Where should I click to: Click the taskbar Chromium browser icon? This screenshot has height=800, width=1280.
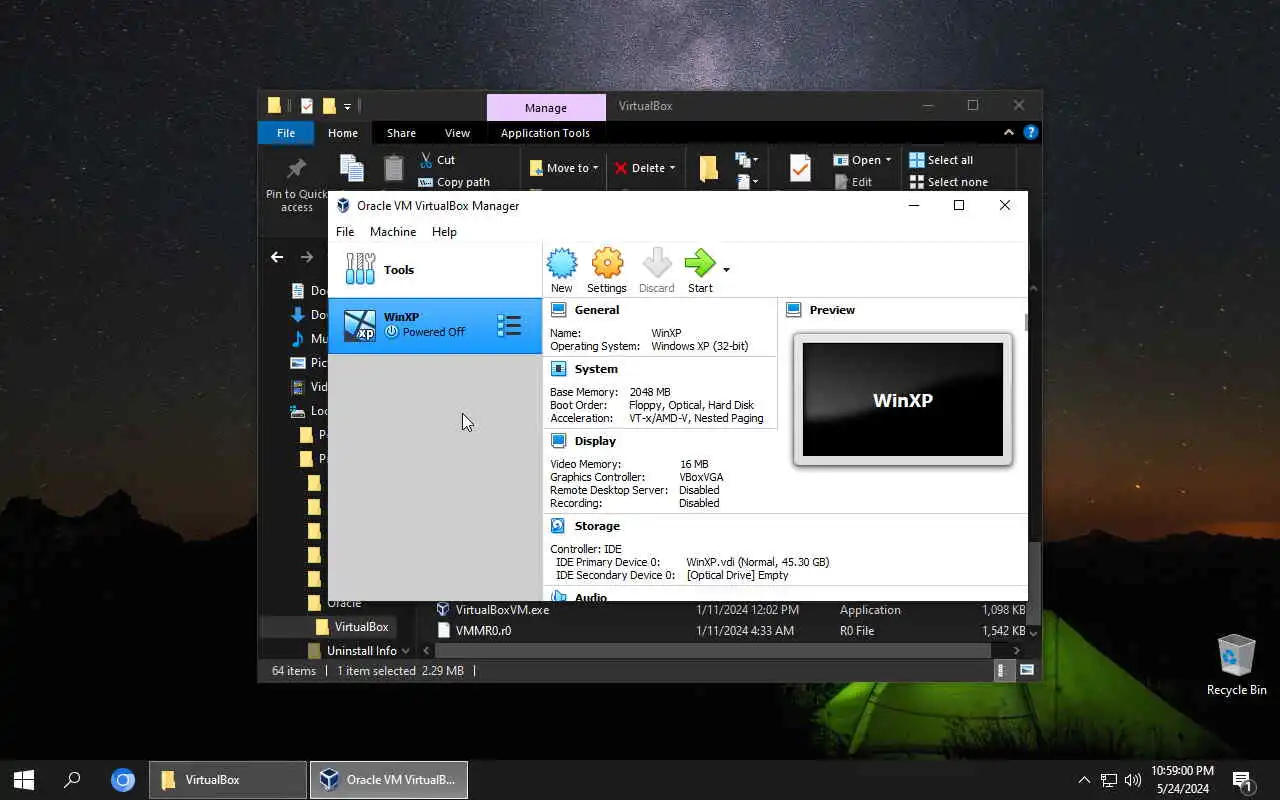[123, 780]
